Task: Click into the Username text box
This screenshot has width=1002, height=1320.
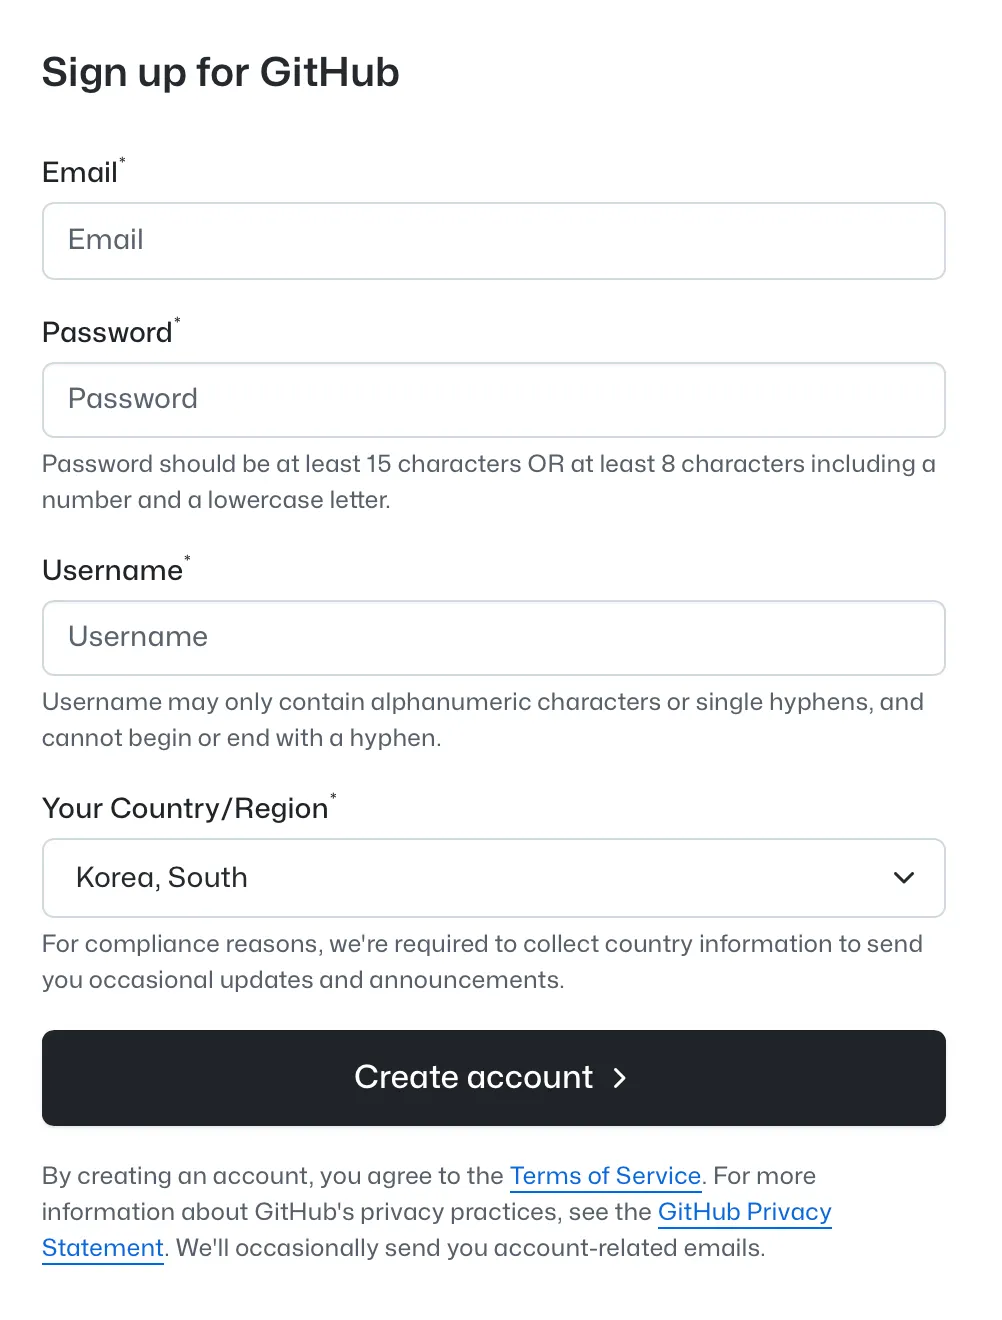Action: (x=493, y=638)
